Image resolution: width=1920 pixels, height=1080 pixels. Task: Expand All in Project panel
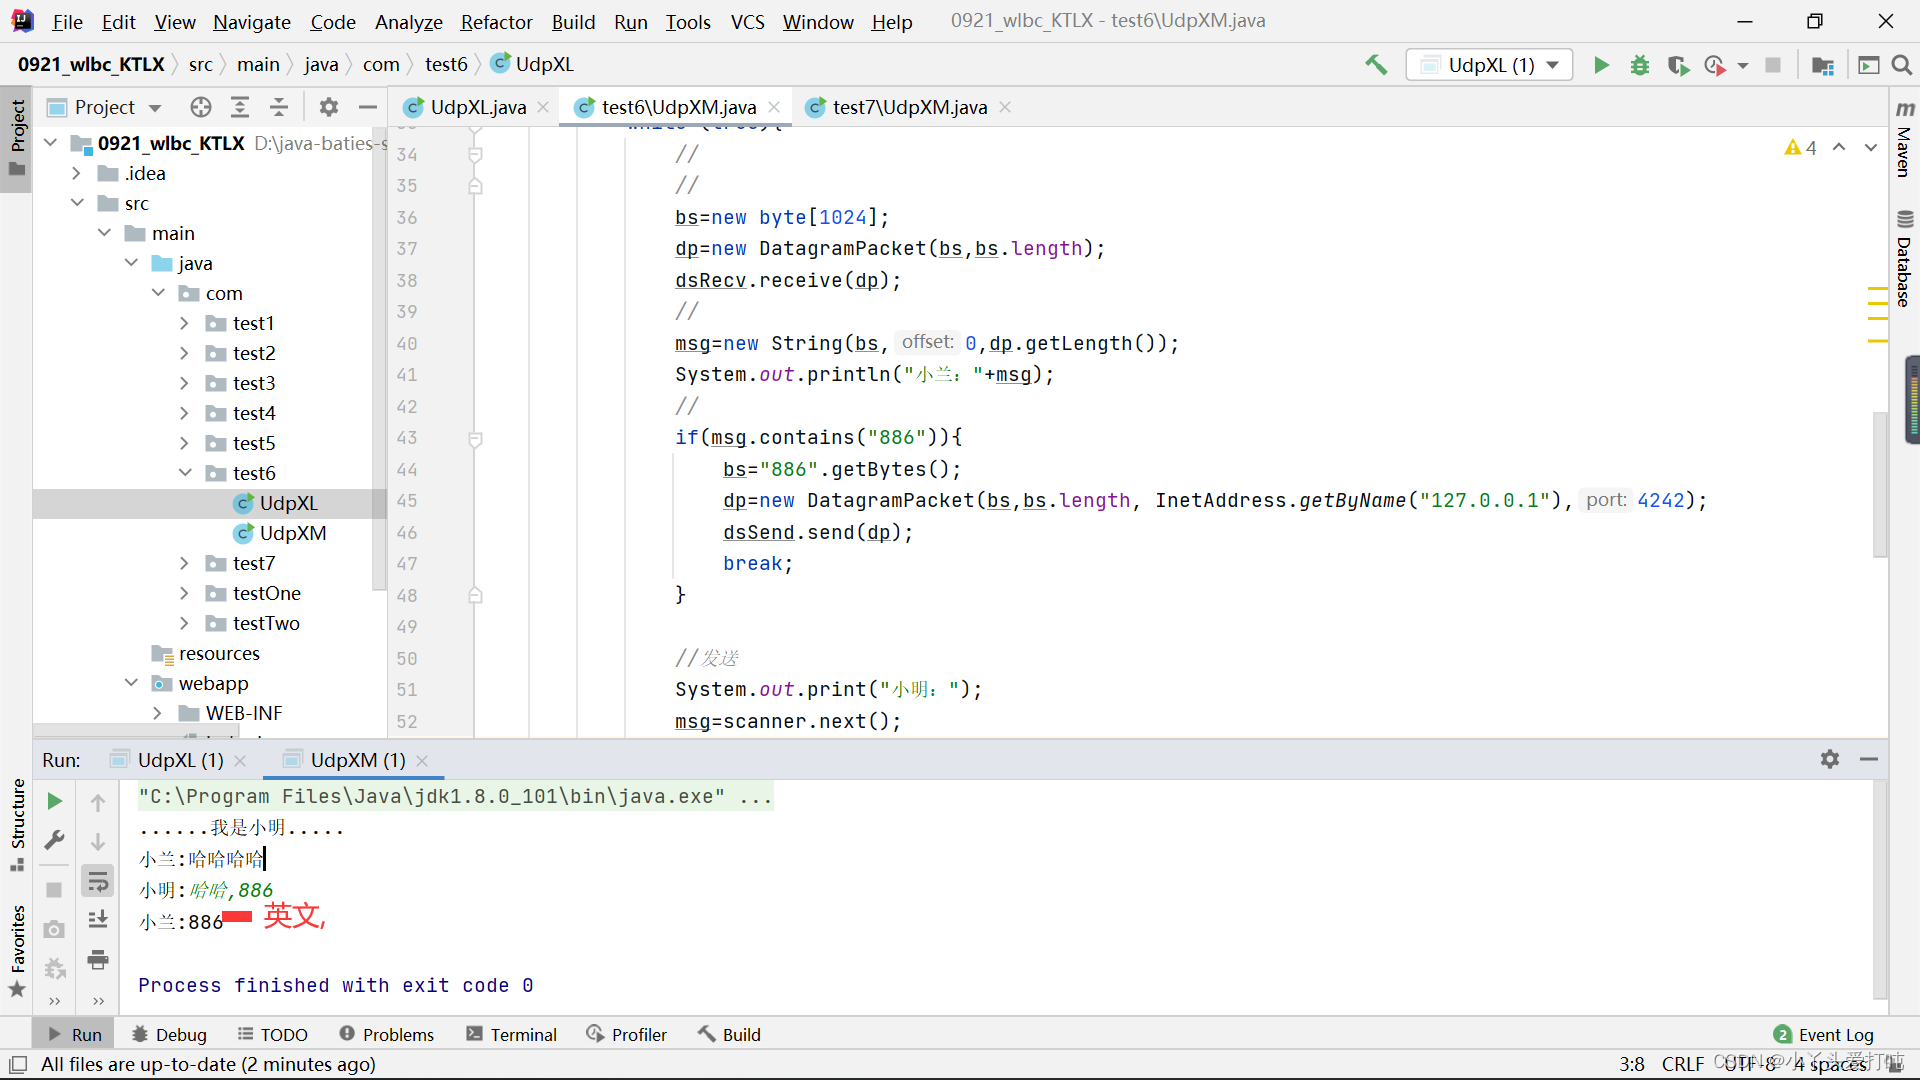(x=240, y=107)
